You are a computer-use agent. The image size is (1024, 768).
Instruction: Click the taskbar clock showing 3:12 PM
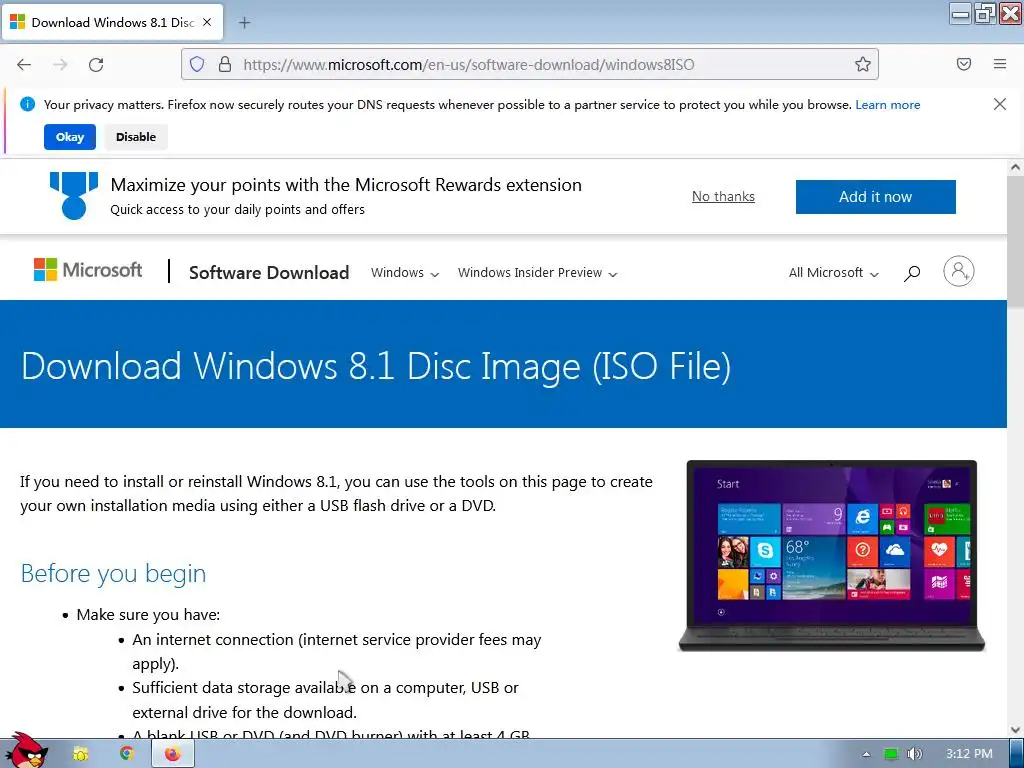point(969,754)
